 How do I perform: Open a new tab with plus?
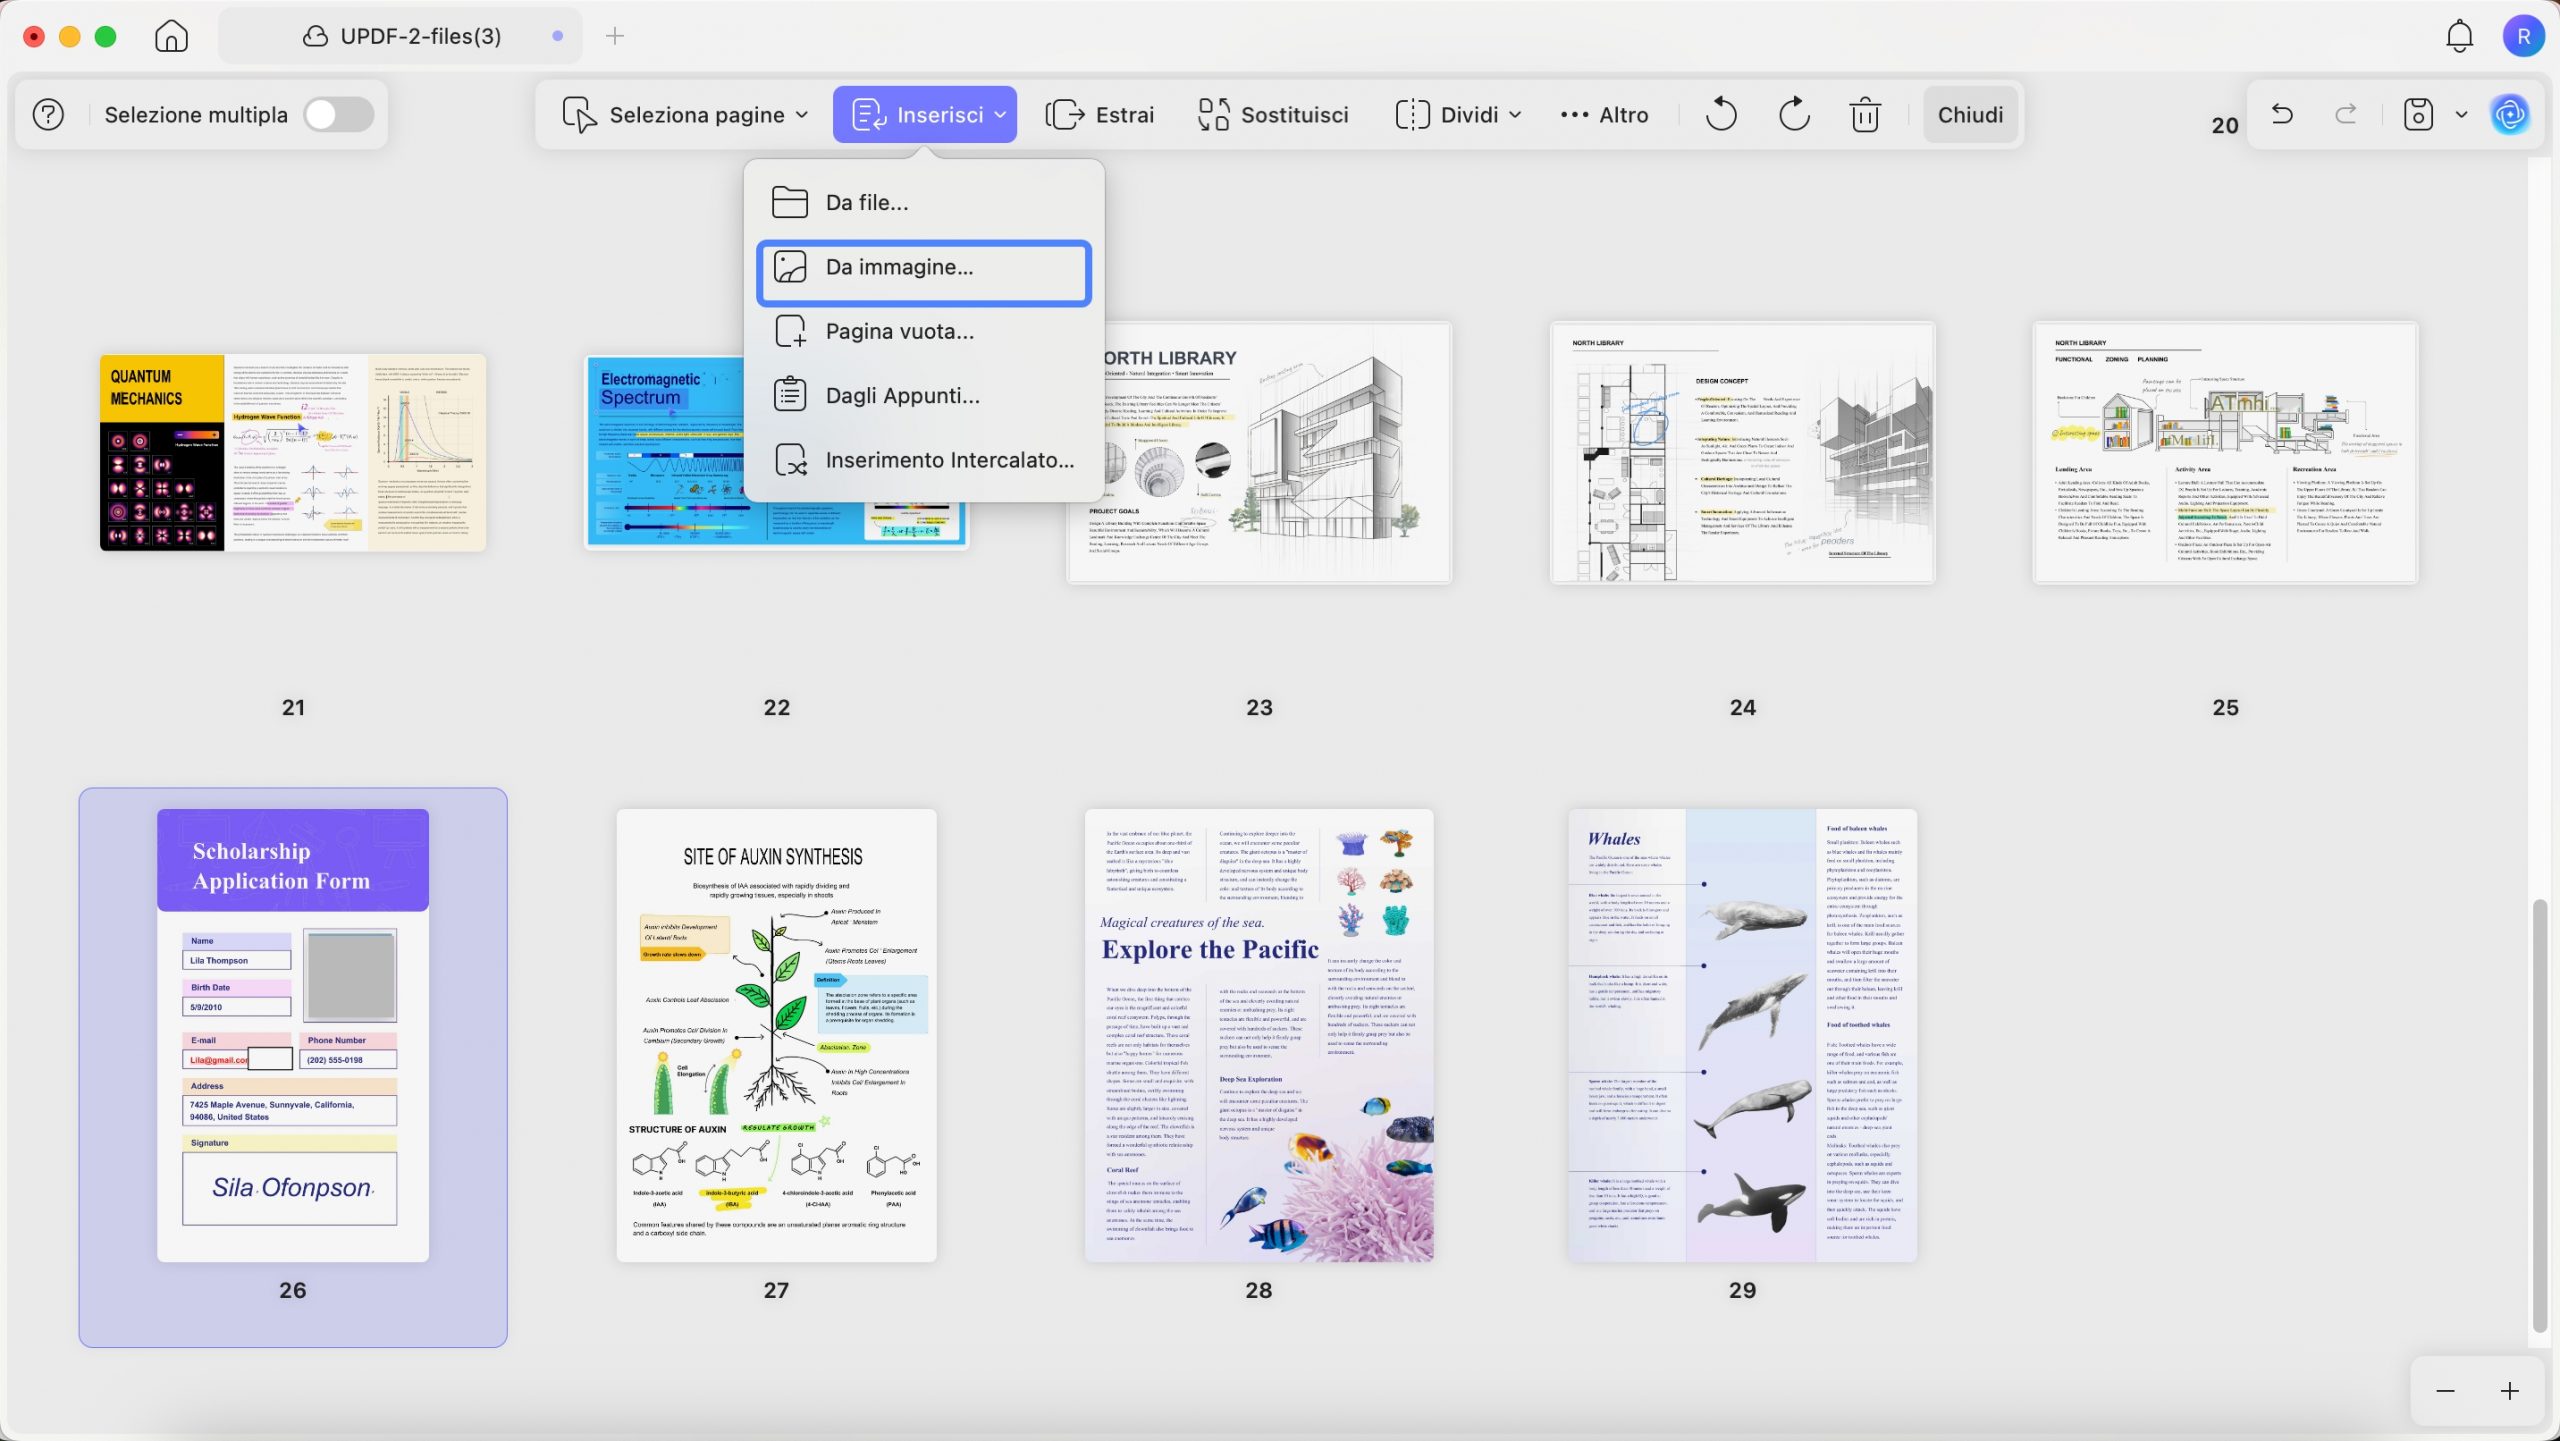615,36
